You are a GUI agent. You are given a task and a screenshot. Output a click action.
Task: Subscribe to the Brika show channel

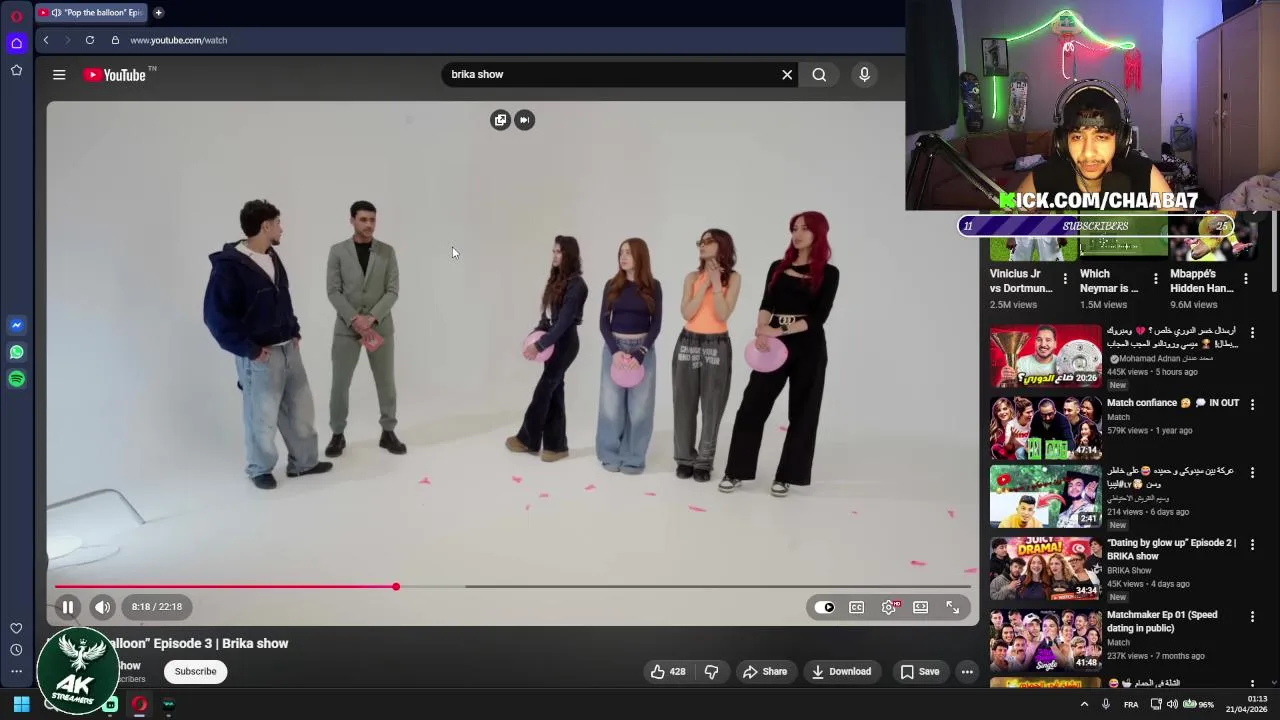click(x=195, y=672)
